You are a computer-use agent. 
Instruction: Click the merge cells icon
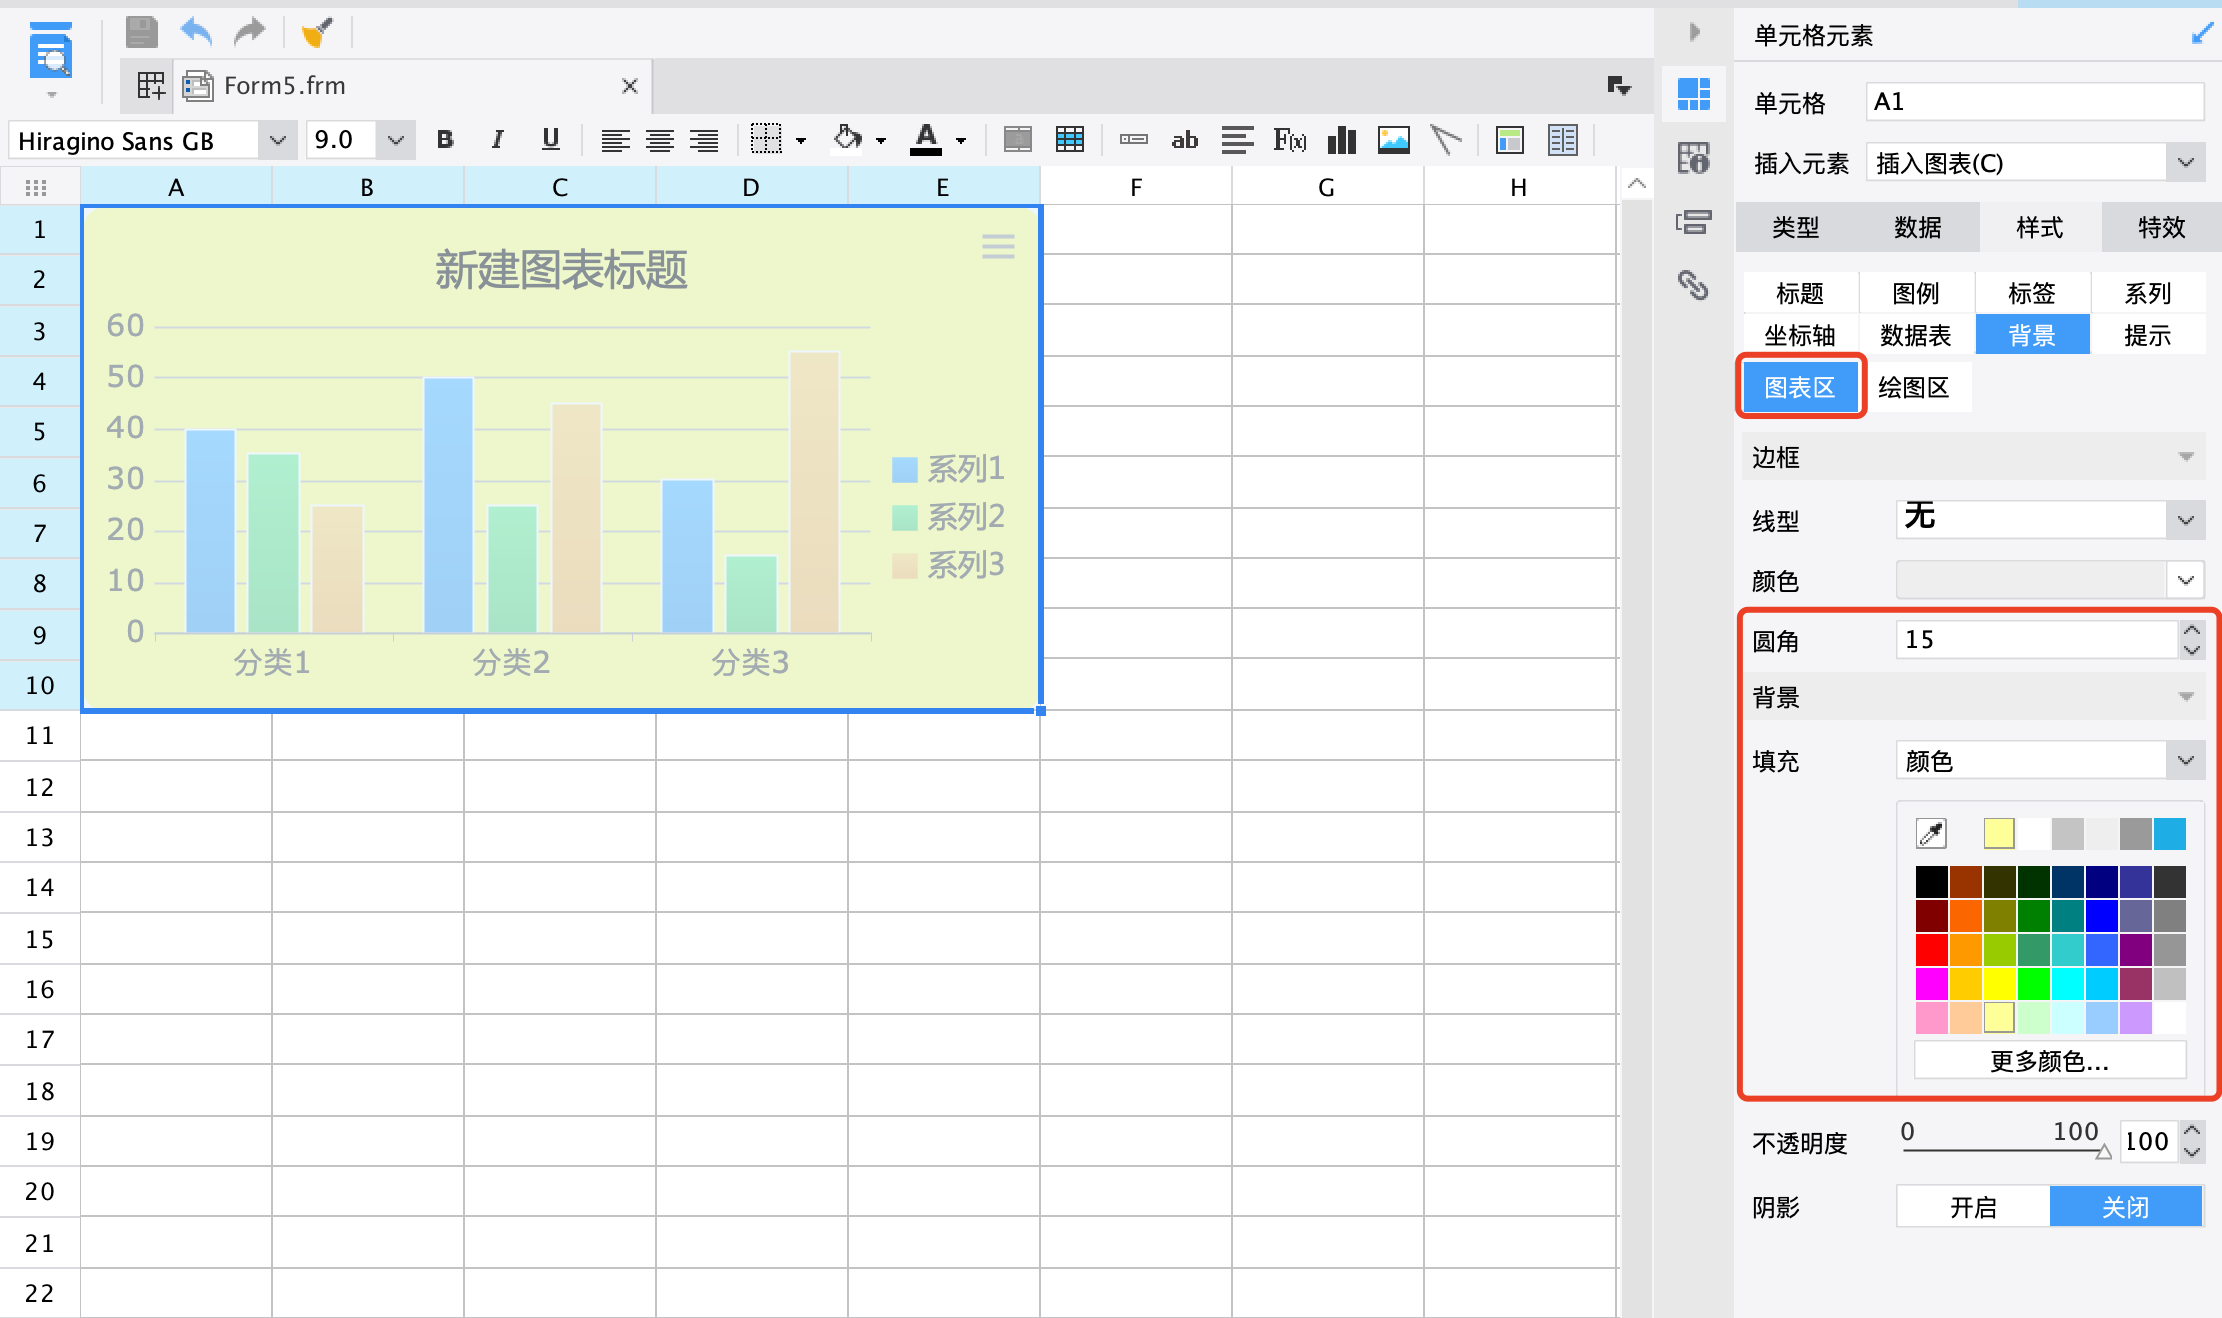(x=1017, y=140)
